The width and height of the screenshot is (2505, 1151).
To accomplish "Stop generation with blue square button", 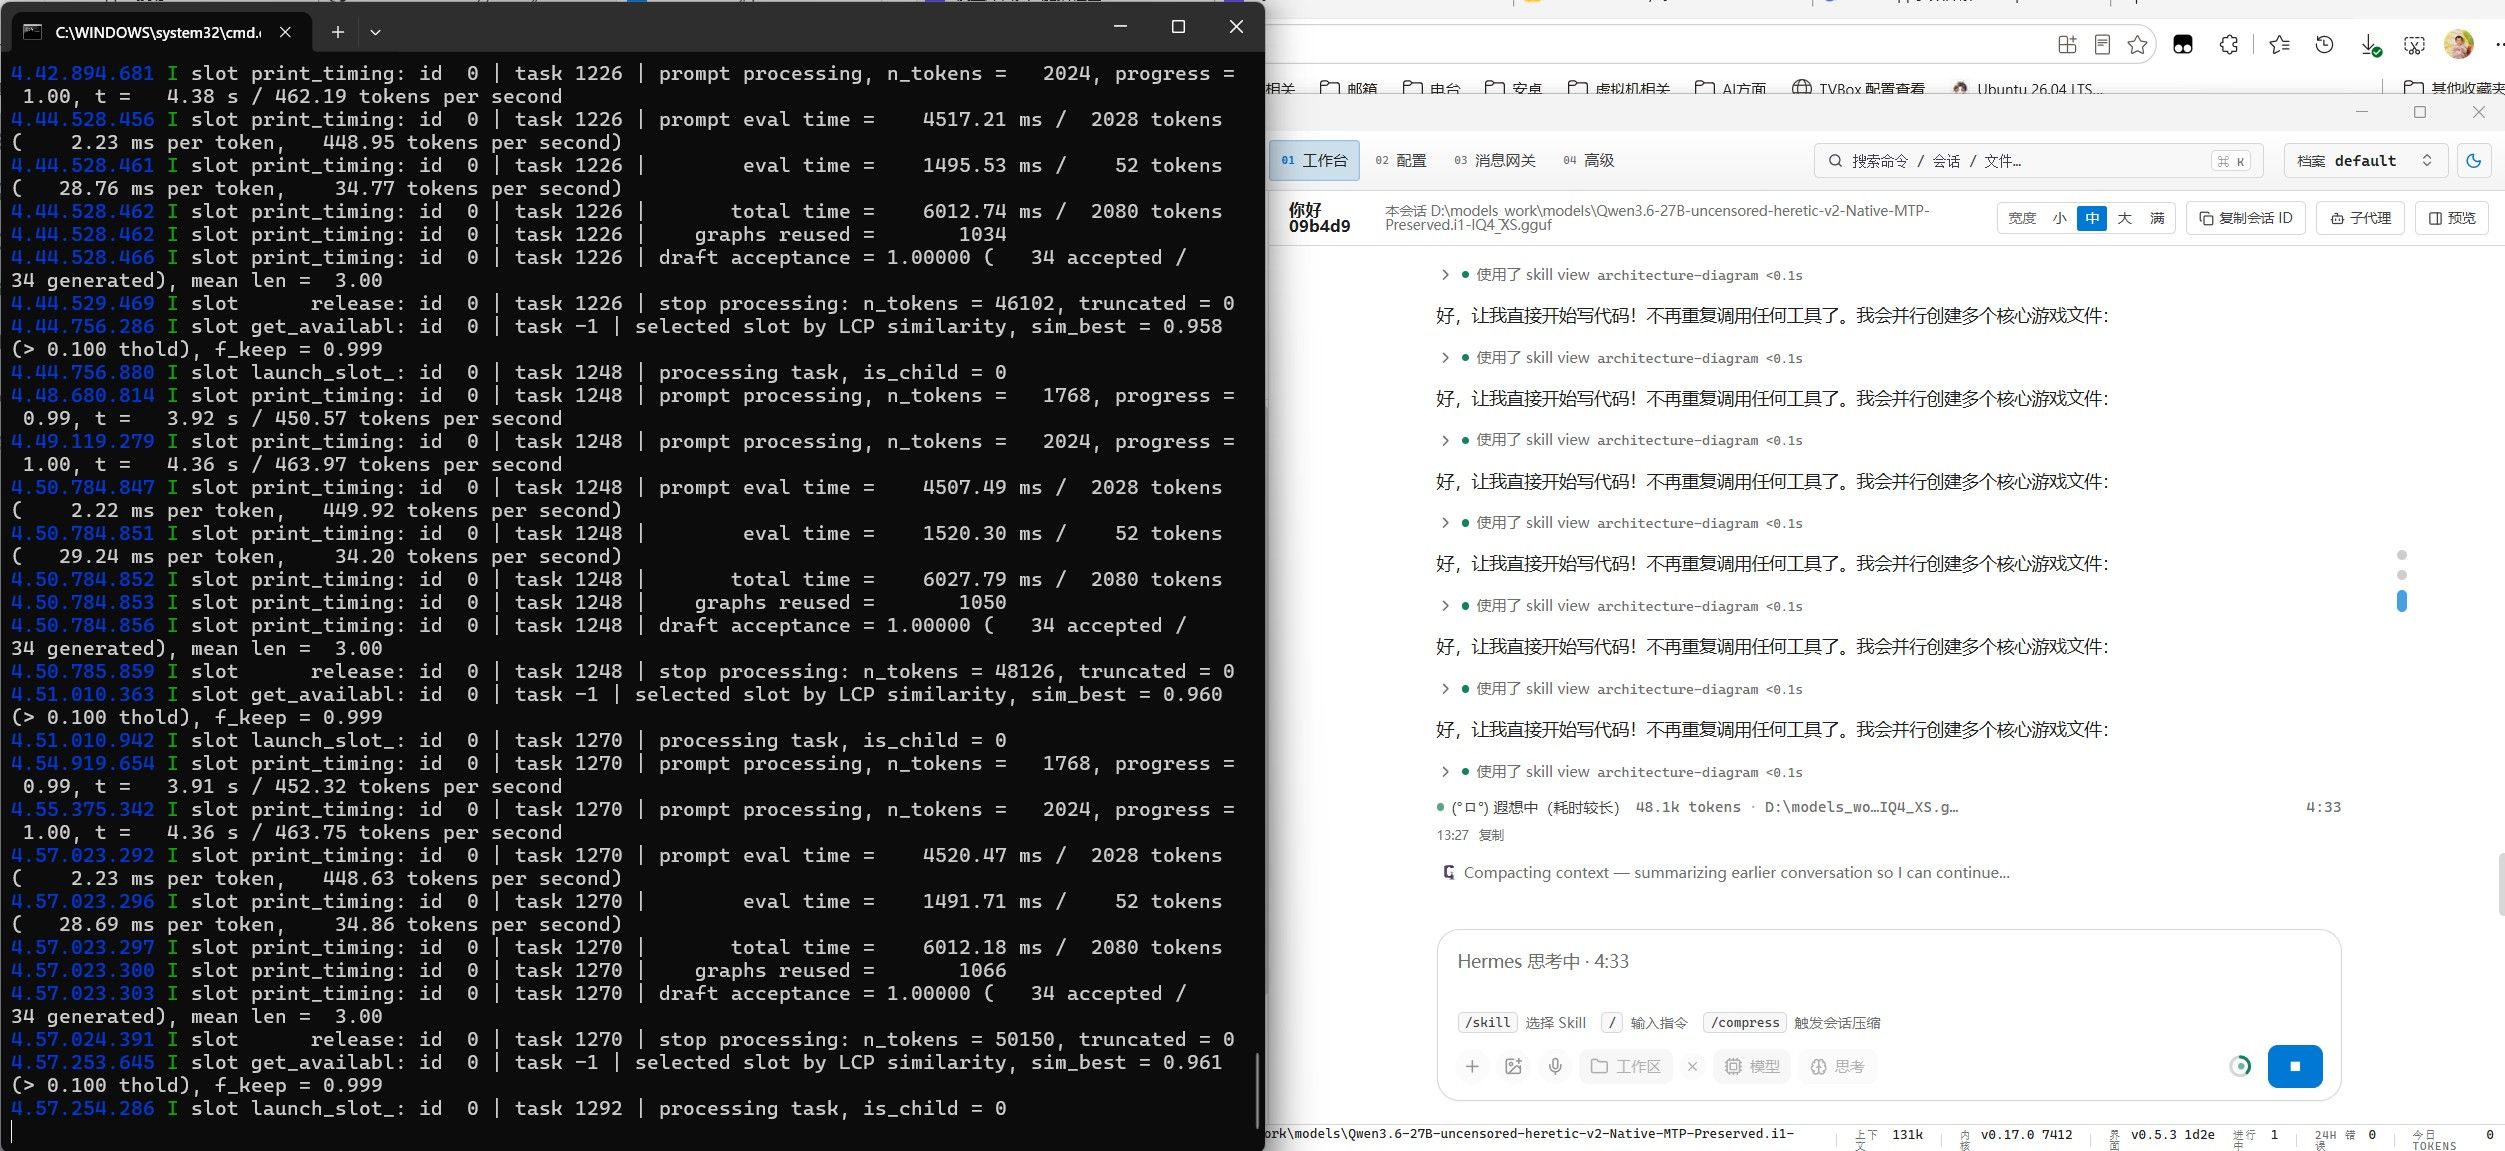I will pos(2294,1066).
